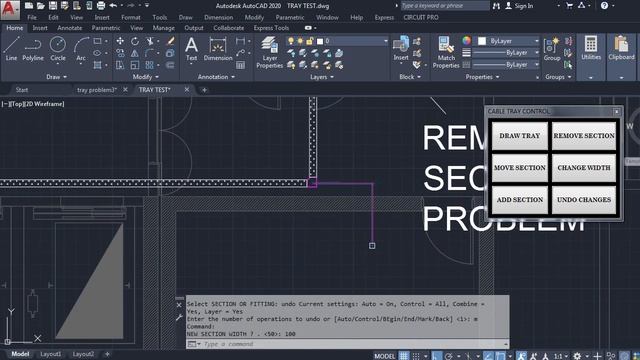
Task: Click the CHANGE WIDTH button
Action: [584, 168]
